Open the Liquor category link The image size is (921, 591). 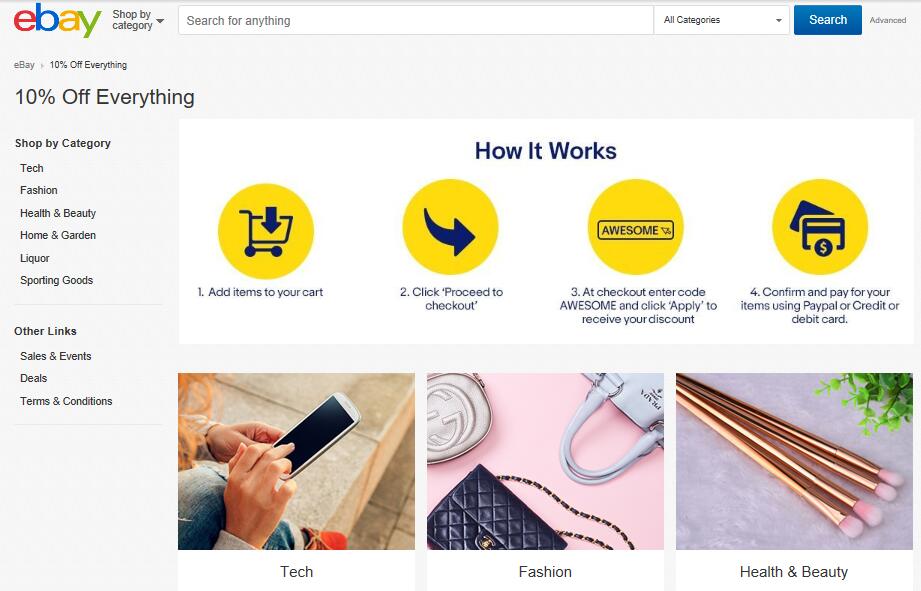click(35, 258)
